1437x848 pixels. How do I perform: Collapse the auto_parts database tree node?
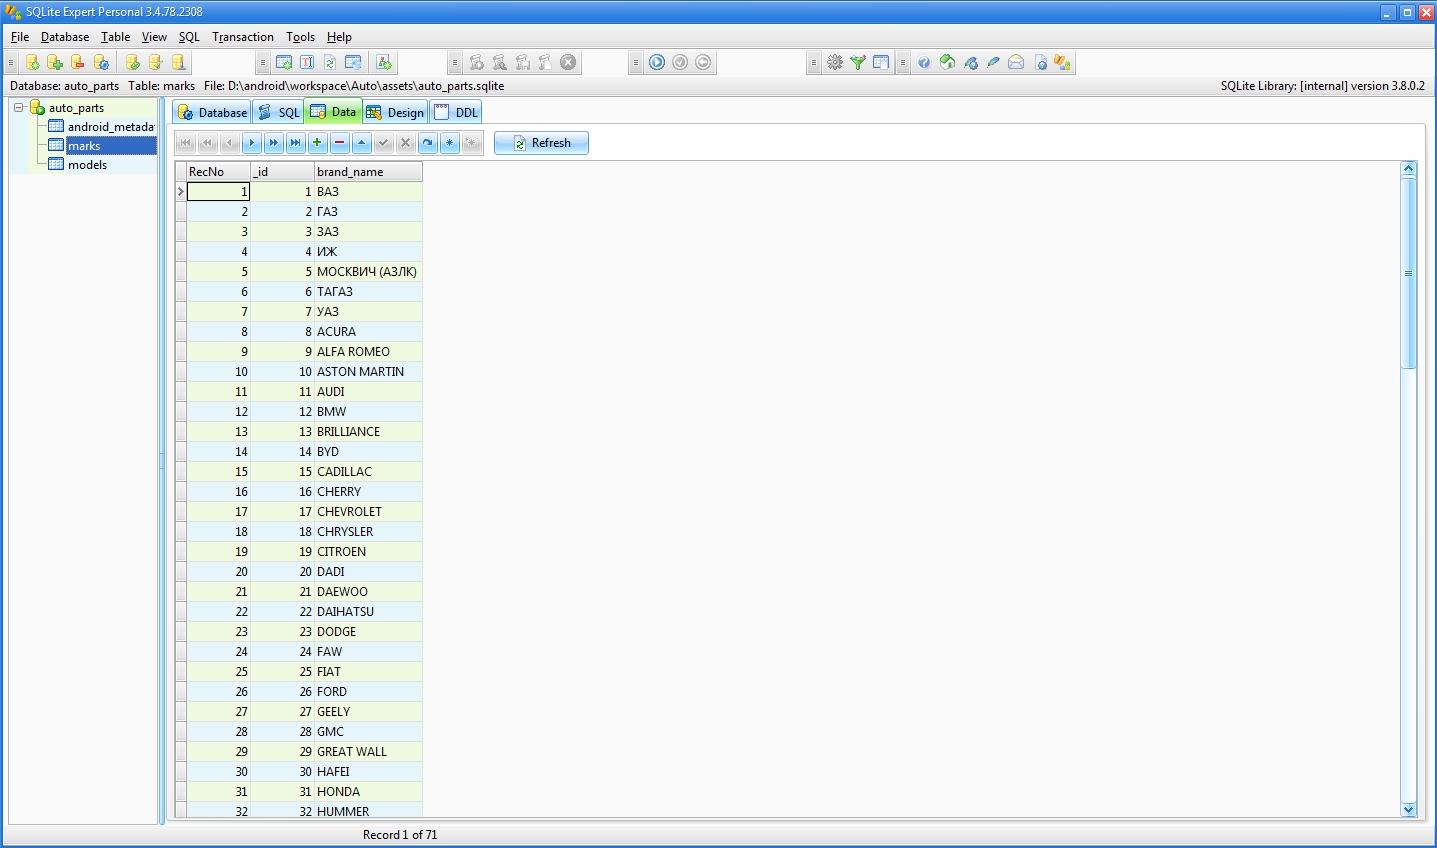18,107
